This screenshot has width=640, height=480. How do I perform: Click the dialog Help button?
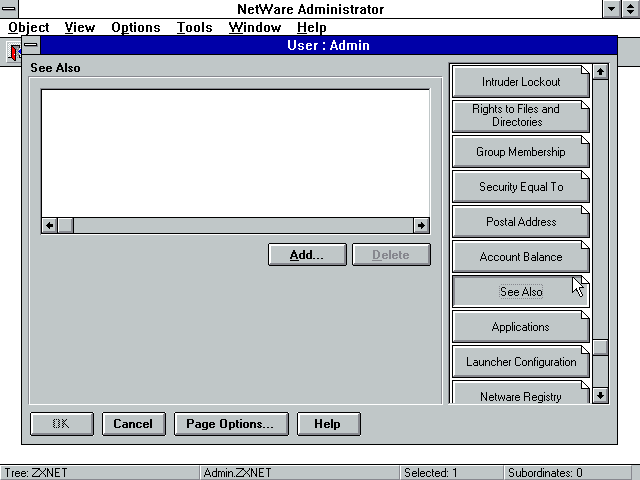click(x=329, y=424)
